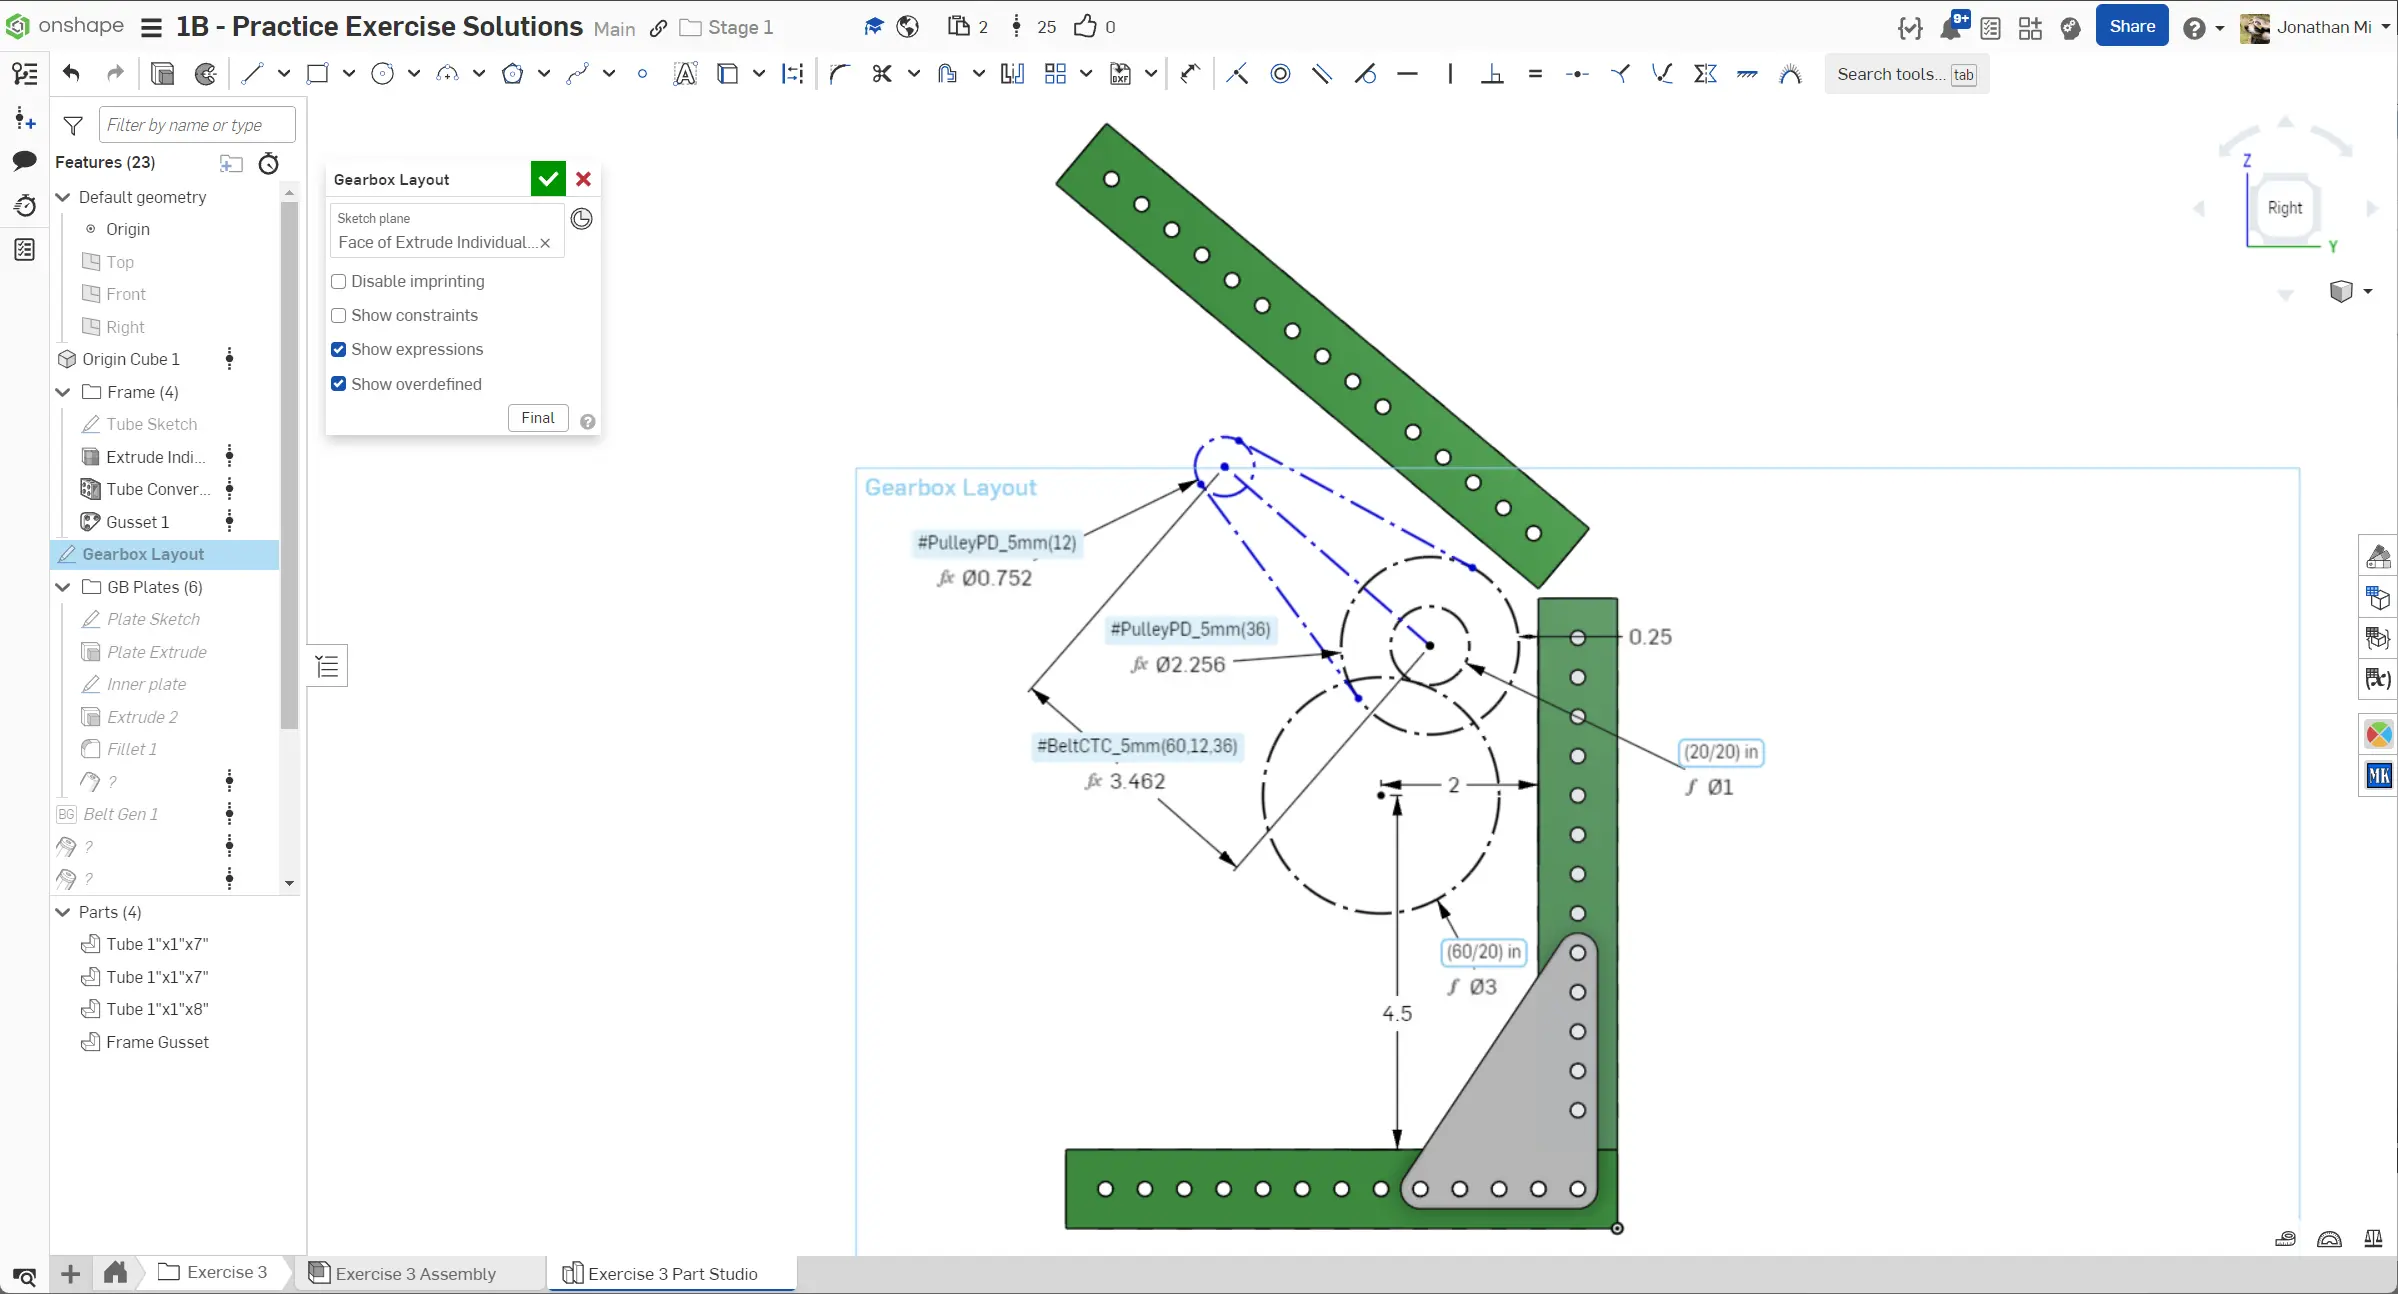Uncheck Show expressions option
This screenshot has height=1294, width=2398.
click(x=339, y=350)
